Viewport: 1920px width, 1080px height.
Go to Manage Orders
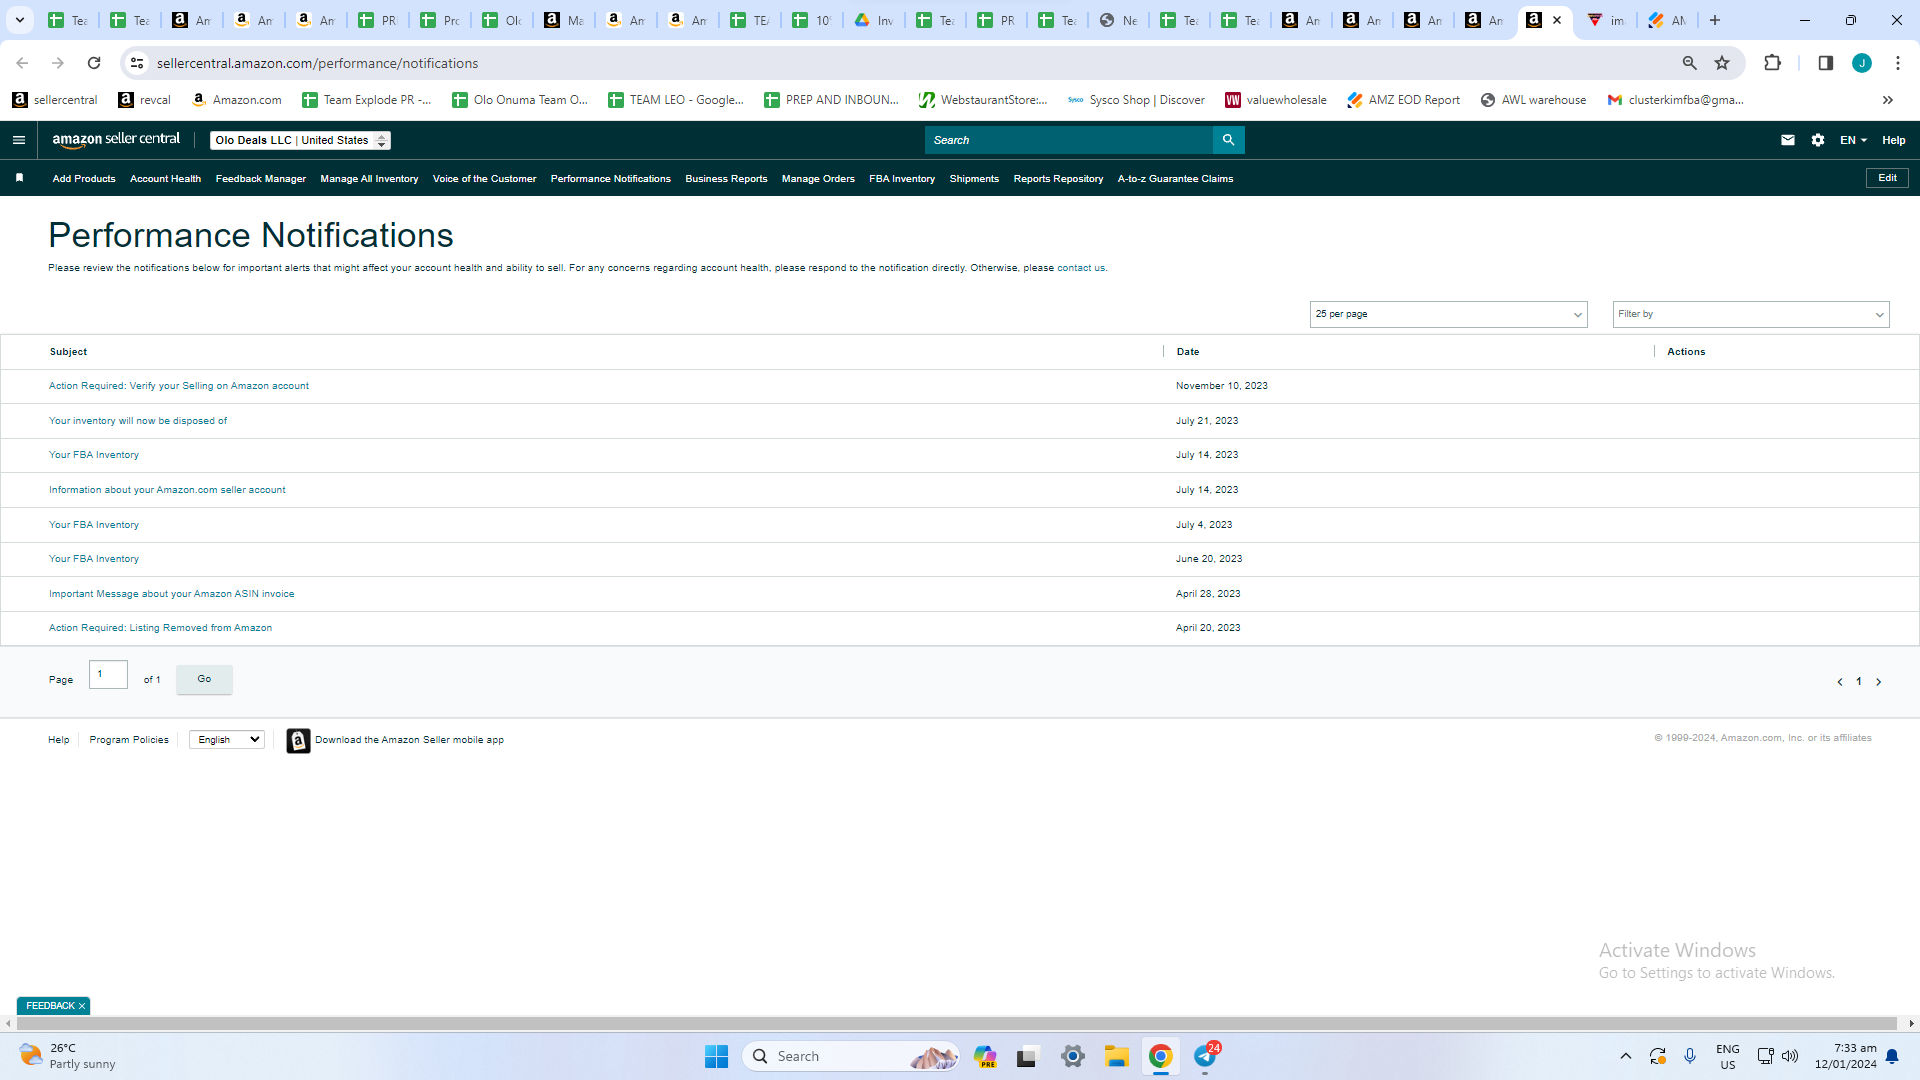pos(818,179)
